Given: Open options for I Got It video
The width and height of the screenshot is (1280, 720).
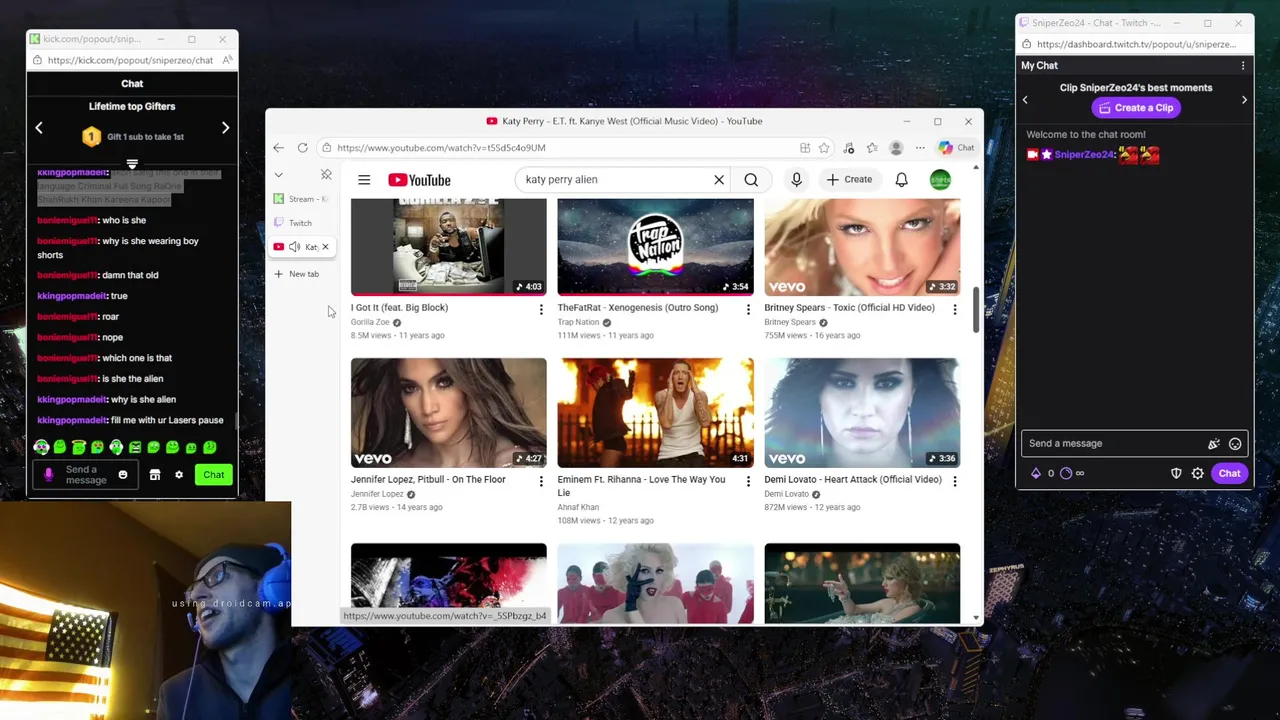Looking at the screenshot, I should click(x=541, y=310).
